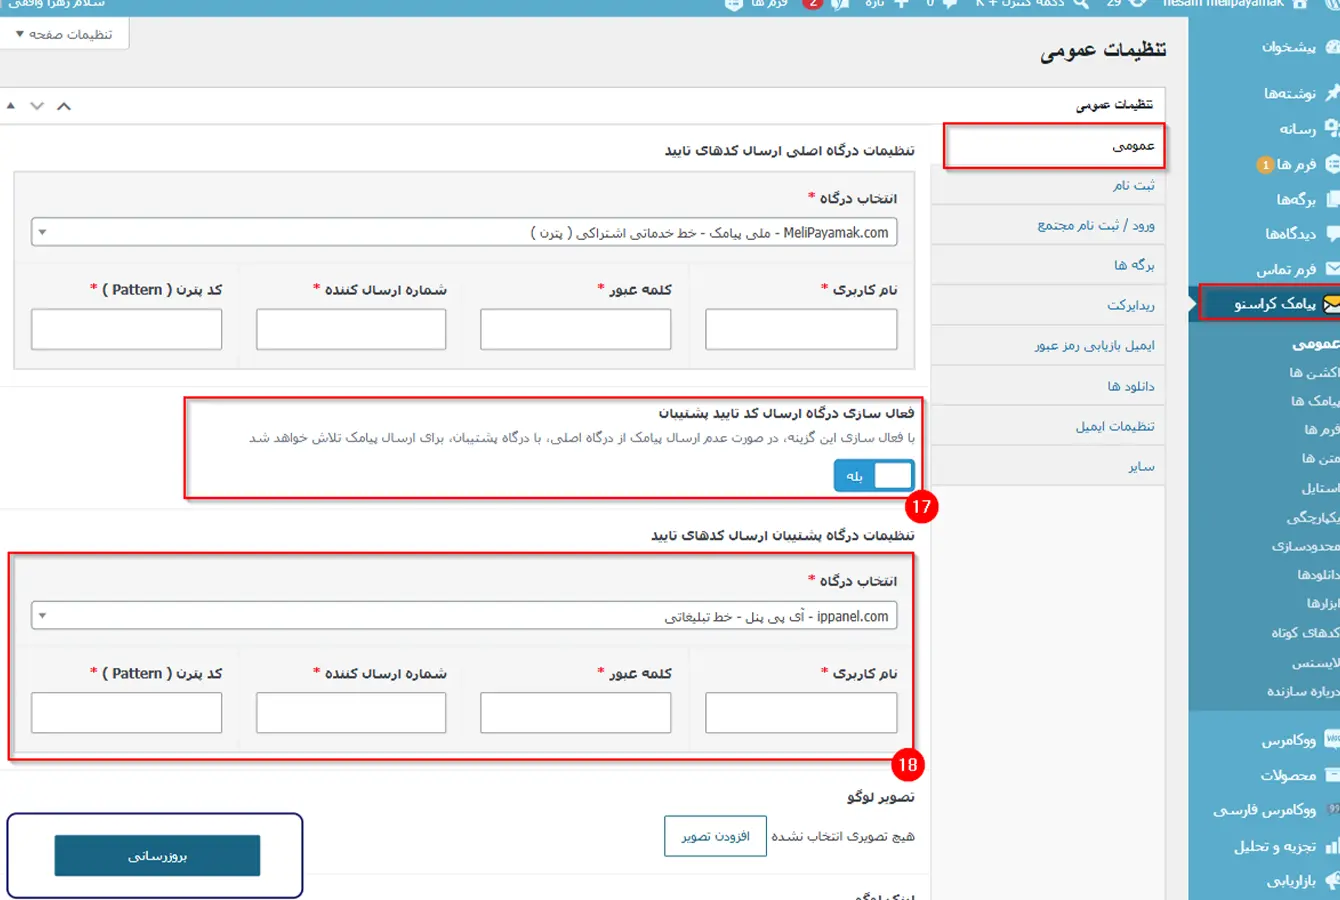Screen dimensions: 1340x900
Task: Click backup gateway نام کاربری field
Action: point(801,713)
